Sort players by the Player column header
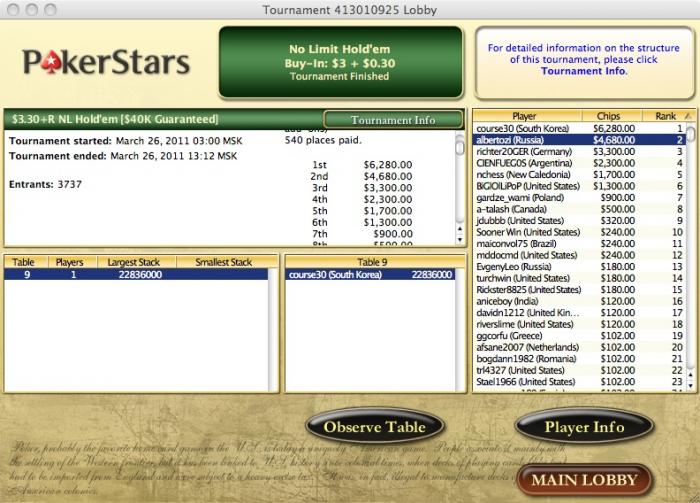 527,116
